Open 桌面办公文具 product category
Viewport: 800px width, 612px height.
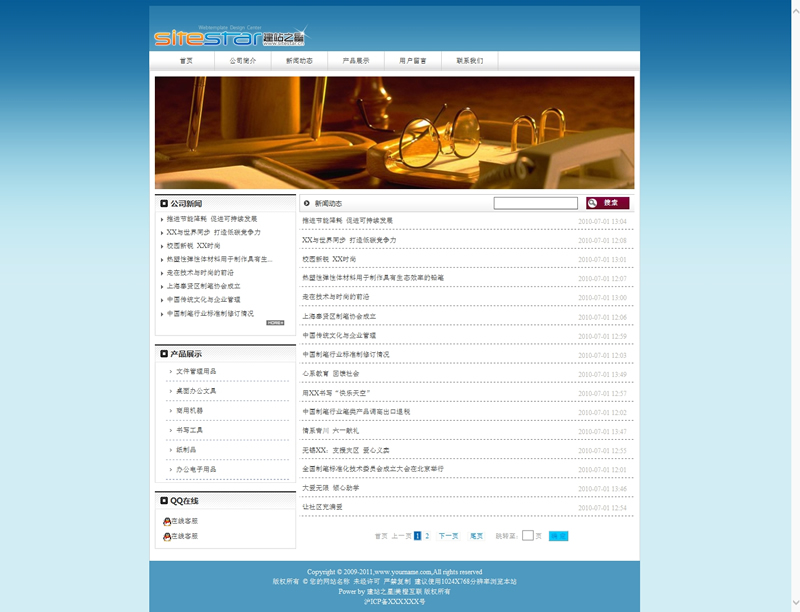pos(196,391)
